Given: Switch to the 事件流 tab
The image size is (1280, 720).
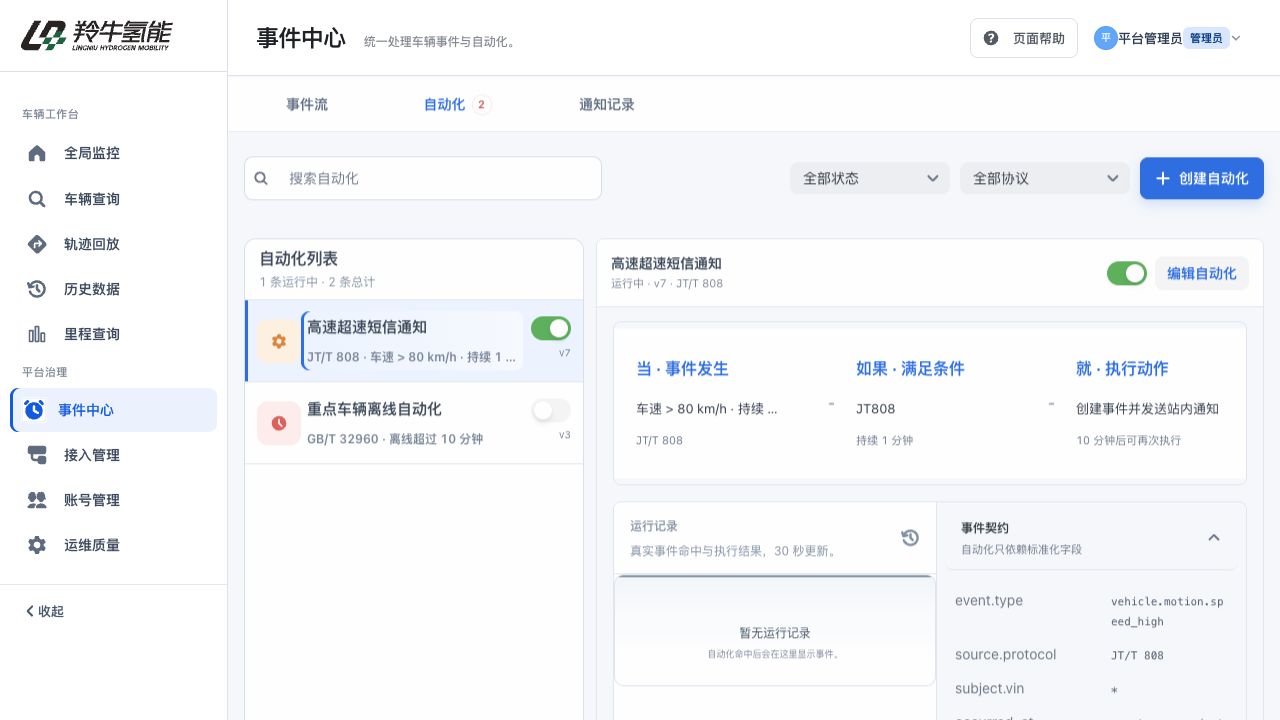Looking at the screenshot, I should tap(307, 104).
